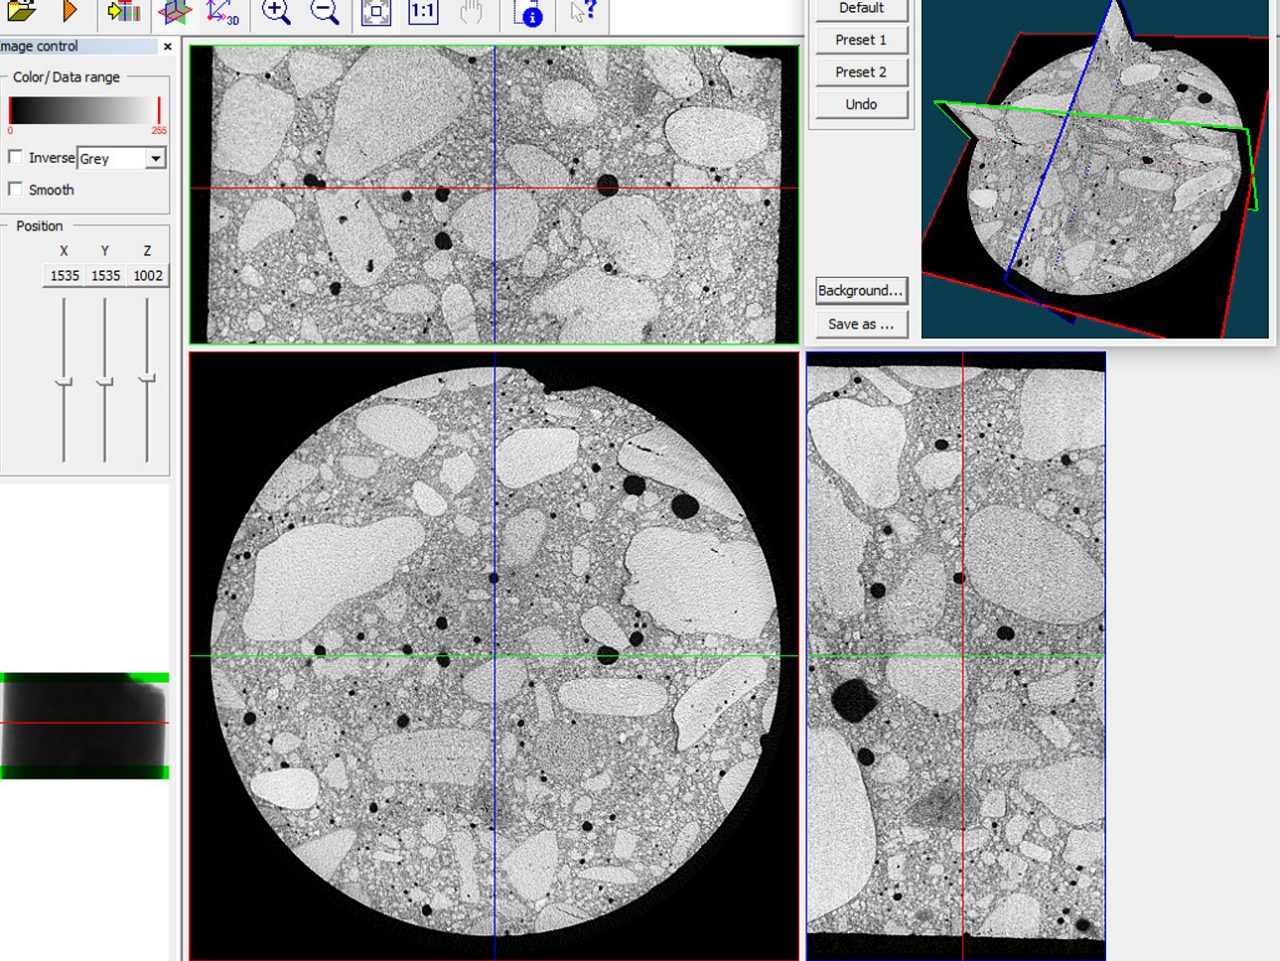The image size is (1280, 961).
Task: Set zoom to 1:1 scale
Action: 423,12
